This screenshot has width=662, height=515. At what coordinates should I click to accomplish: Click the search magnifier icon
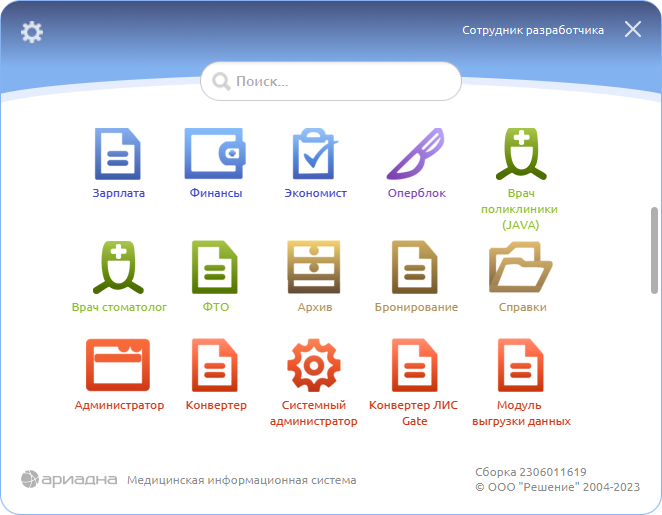tap(221, 81)
